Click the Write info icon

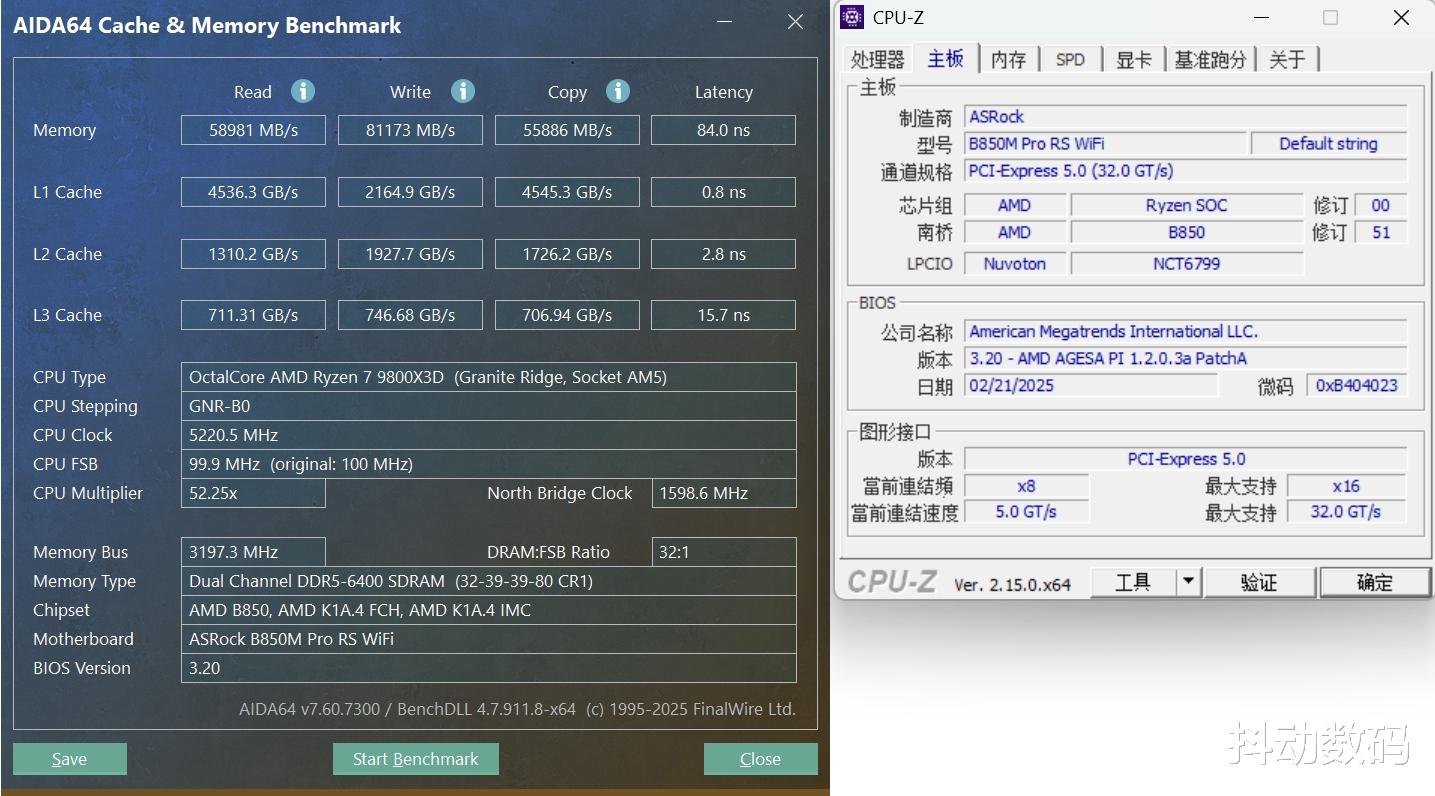(x=462, y=91)
